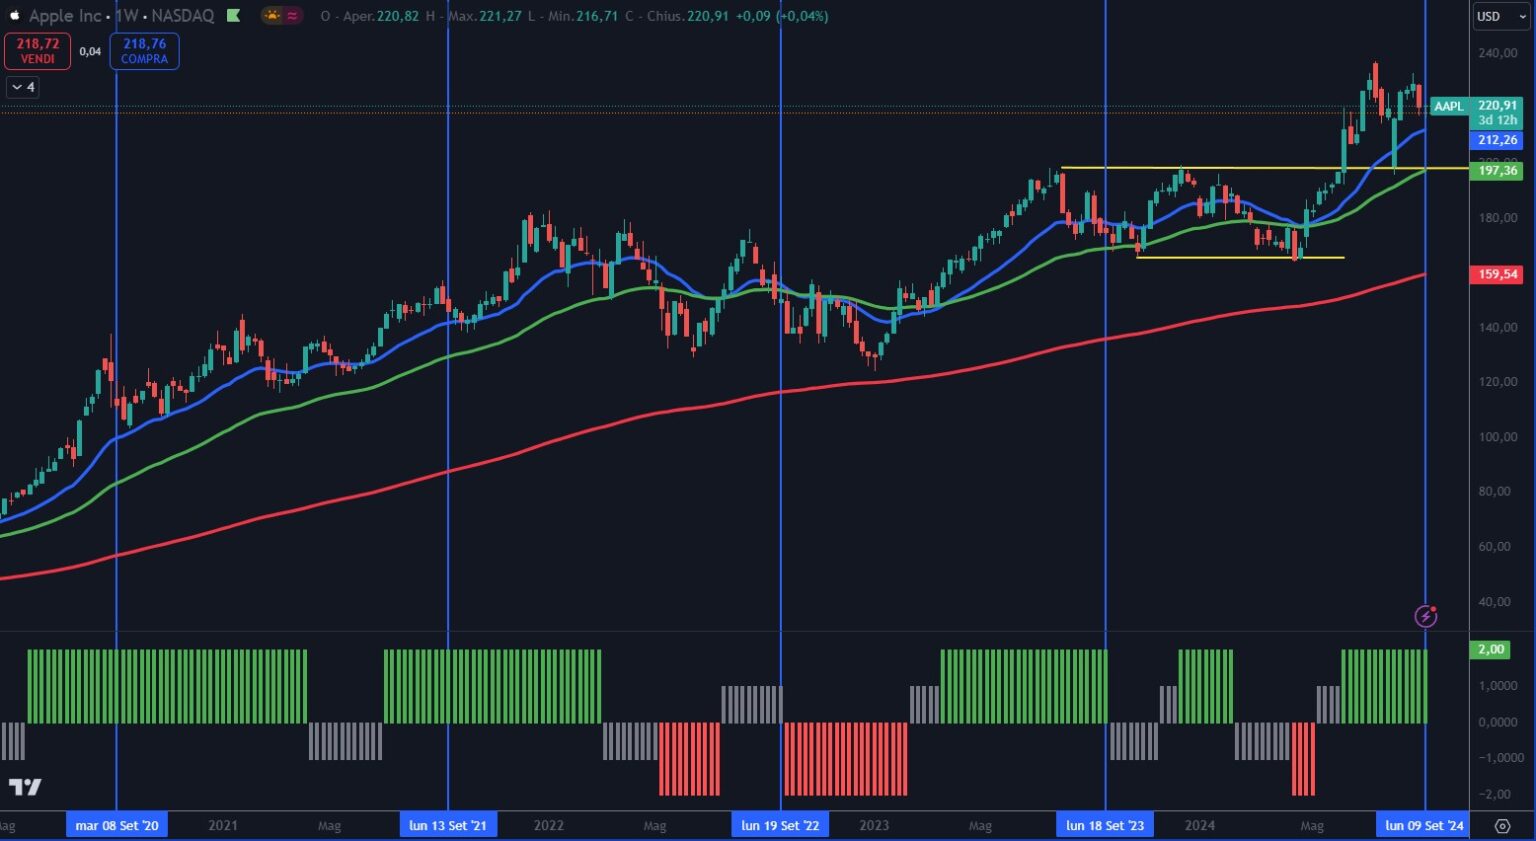Open the purple lightning event marker

pos(1426,616)
